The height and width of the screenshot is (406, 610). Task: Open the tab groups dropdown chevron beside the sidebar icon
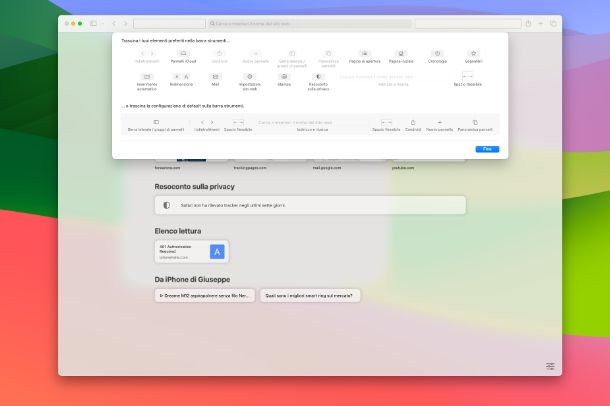(103, 24)
